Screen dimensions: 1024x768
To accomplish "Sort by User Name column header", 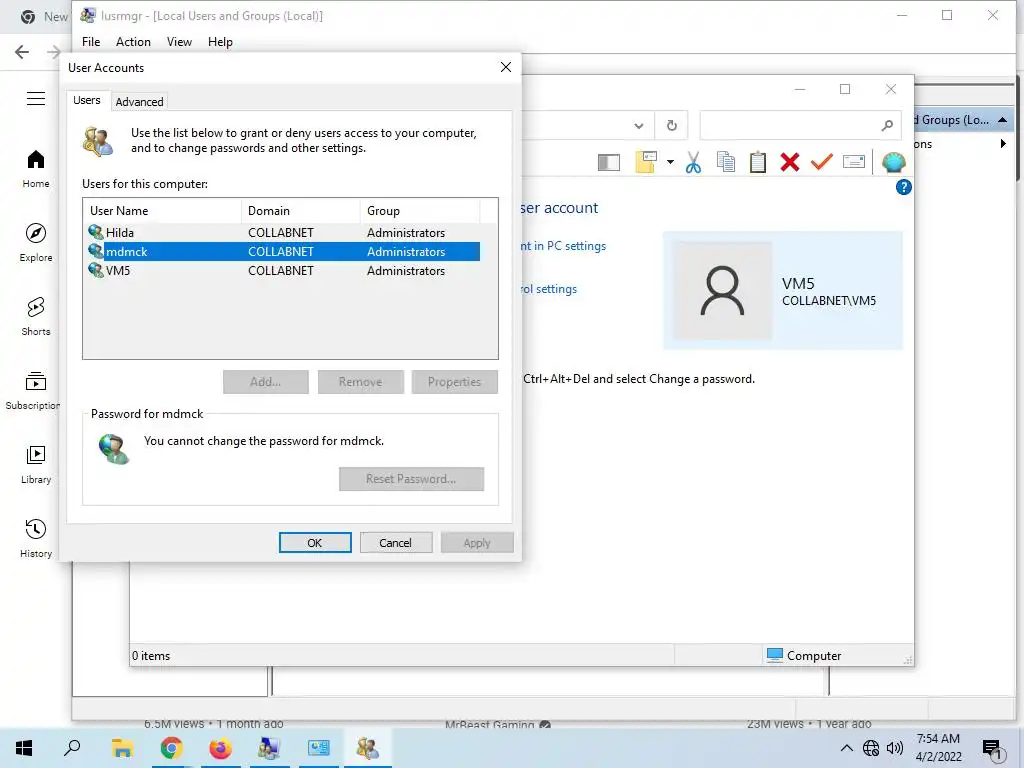I will pyautogui.click(x=162, y=211).
